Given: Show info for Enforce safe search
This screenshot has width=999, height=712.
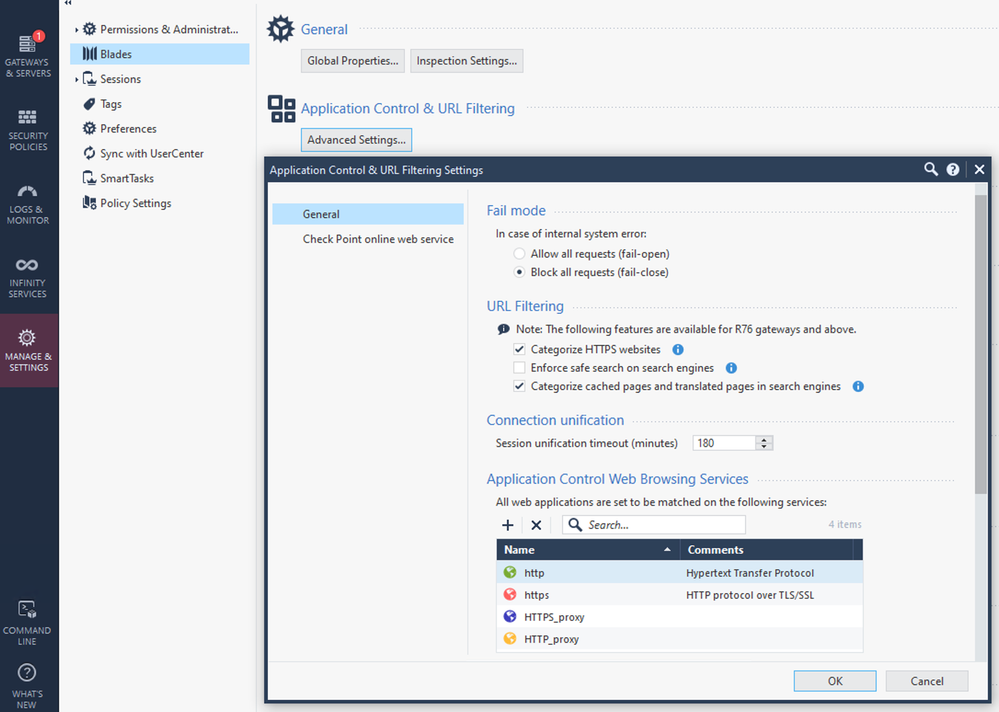Looking at the screenshot, I should pyautogui.click(x=731, y=368).
